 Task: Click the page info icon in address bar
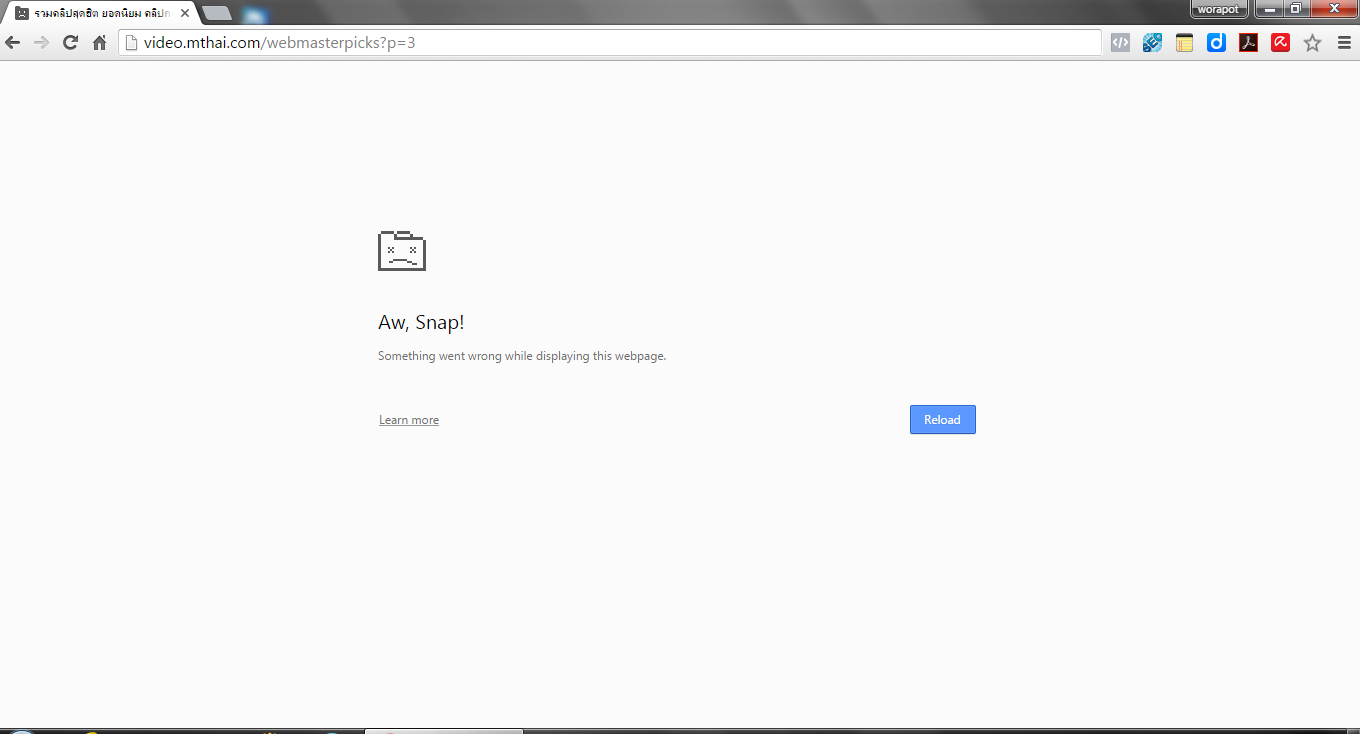pyautogui.click(x=130, y=43)
